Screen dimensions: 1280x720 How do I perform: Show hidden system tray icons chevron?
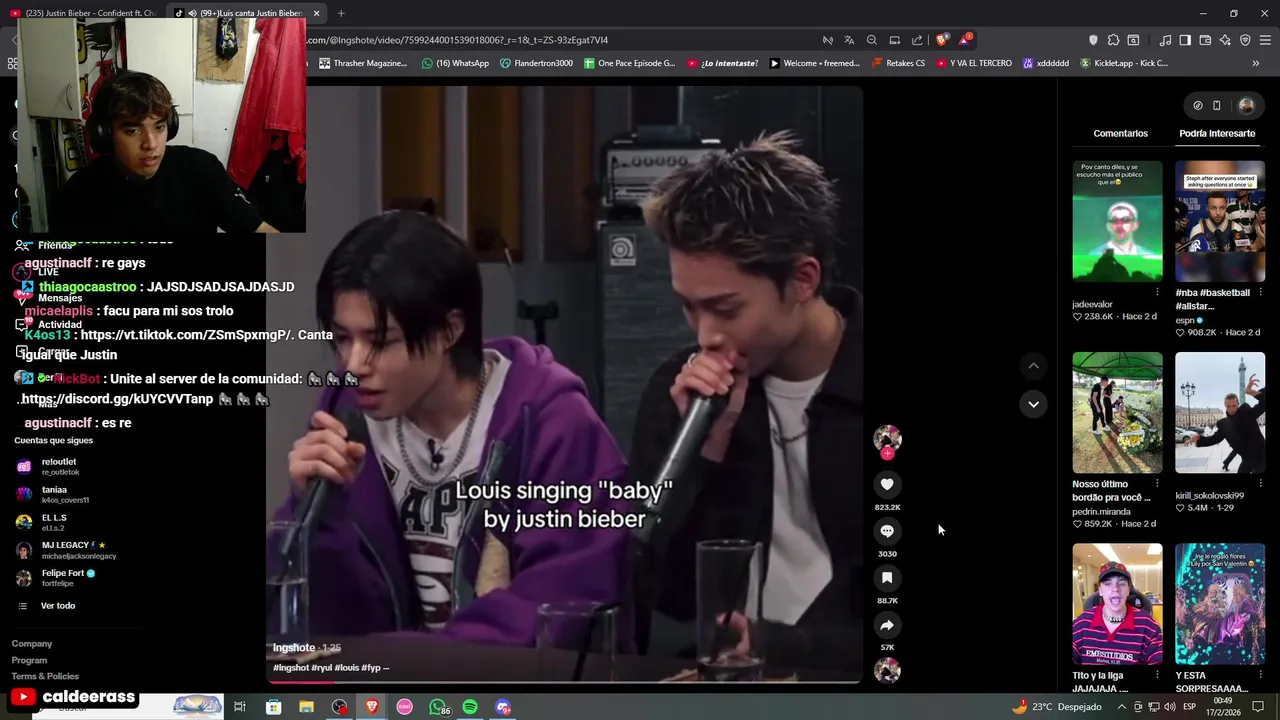1121,707
